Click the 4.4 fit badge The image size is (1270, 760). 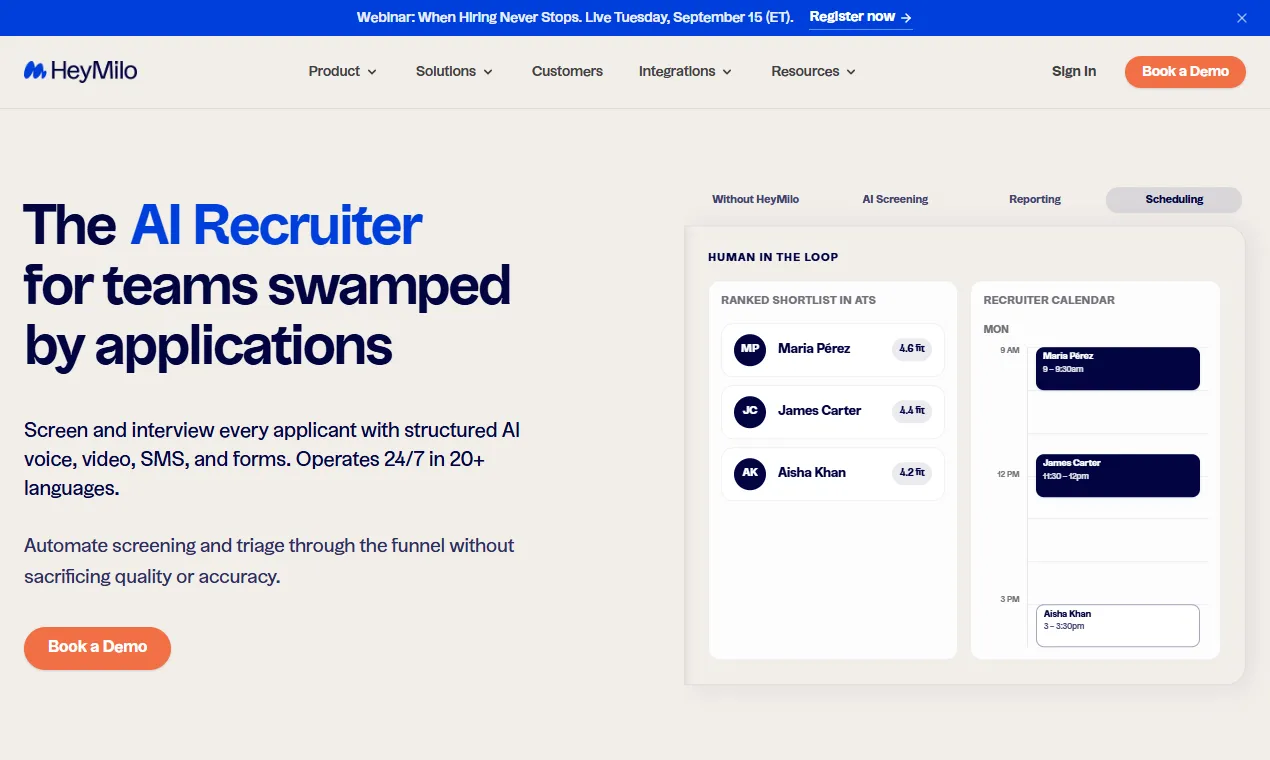click(912, 411)
